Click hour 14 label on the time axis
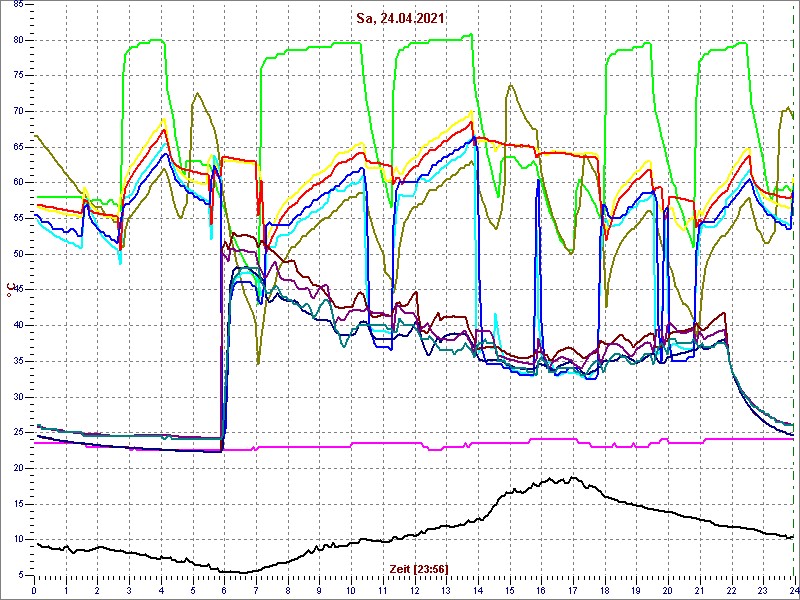800x600 pixels. click(478, 590)
